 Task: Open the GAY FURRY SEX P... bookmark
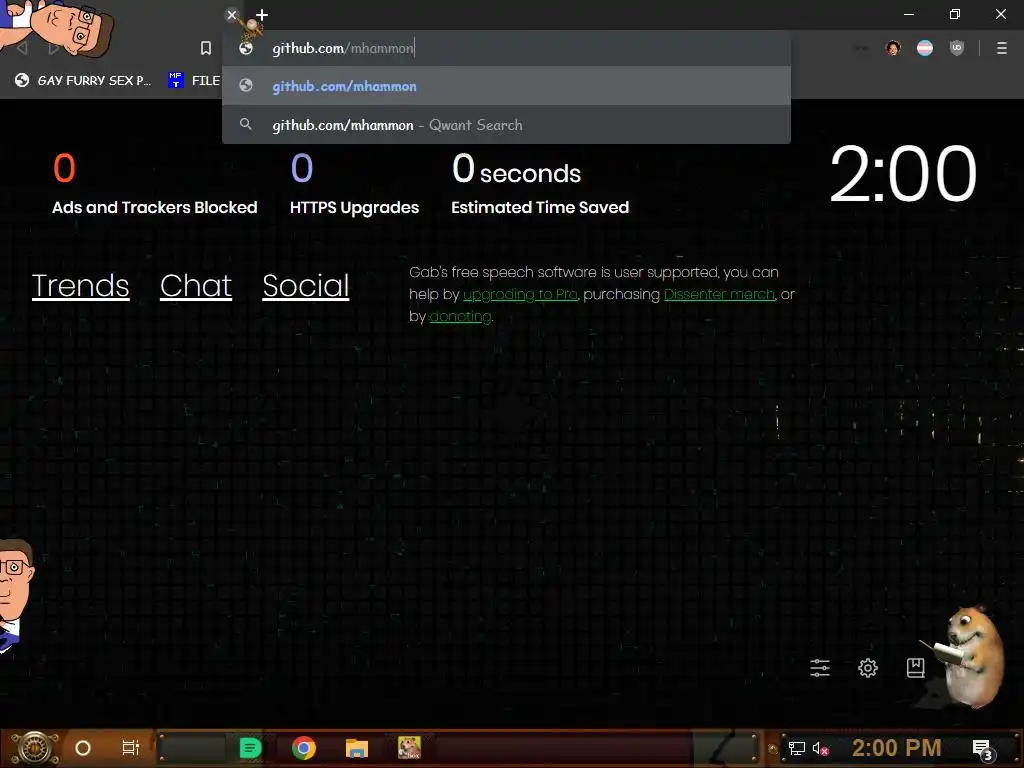[x=84, y=80]
